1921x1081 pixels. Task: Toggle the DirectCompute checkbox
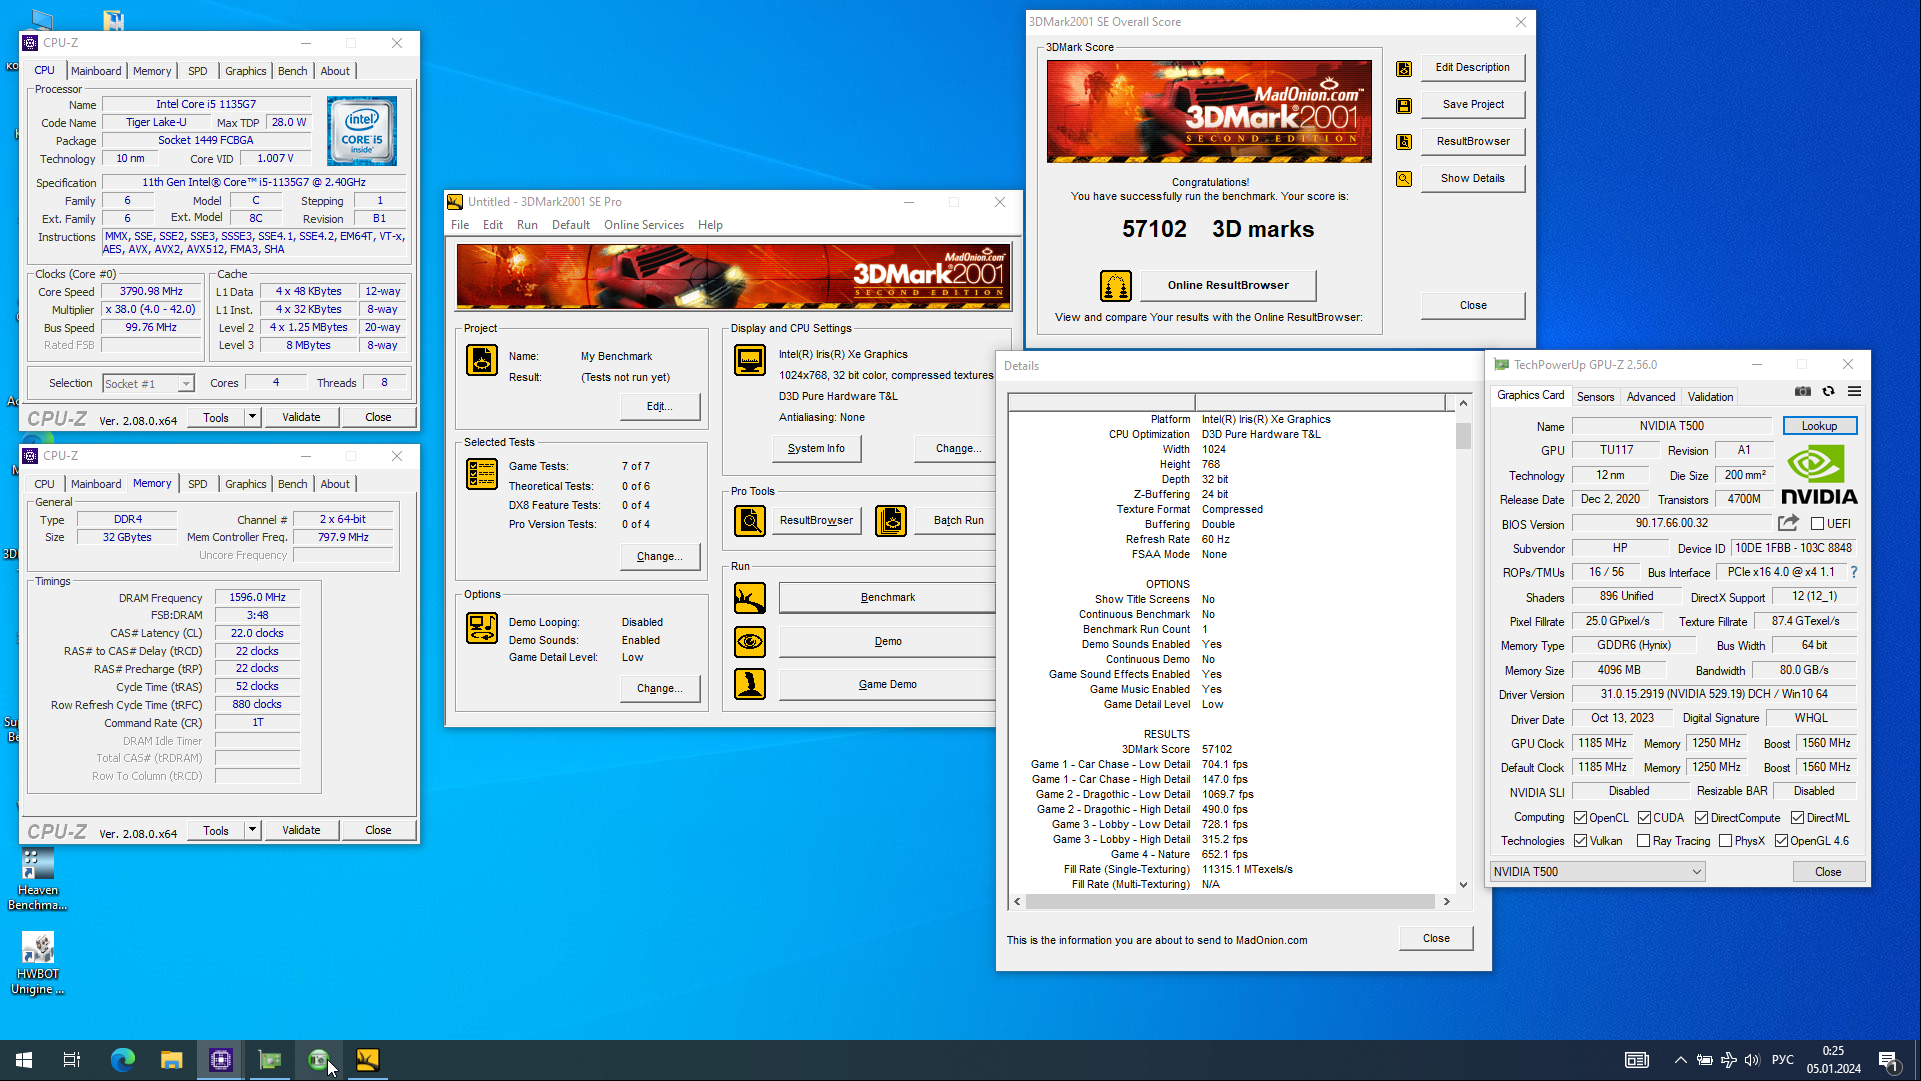point(1701,818)
